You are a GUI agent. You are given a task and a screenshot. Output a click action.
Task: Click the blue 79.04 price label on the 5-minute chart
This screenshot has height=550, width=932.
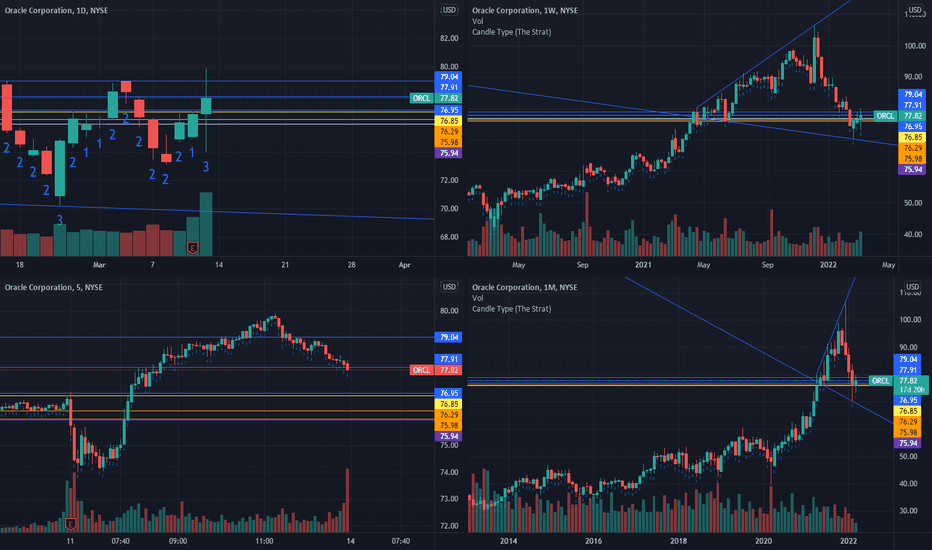(x=449, y=337)
